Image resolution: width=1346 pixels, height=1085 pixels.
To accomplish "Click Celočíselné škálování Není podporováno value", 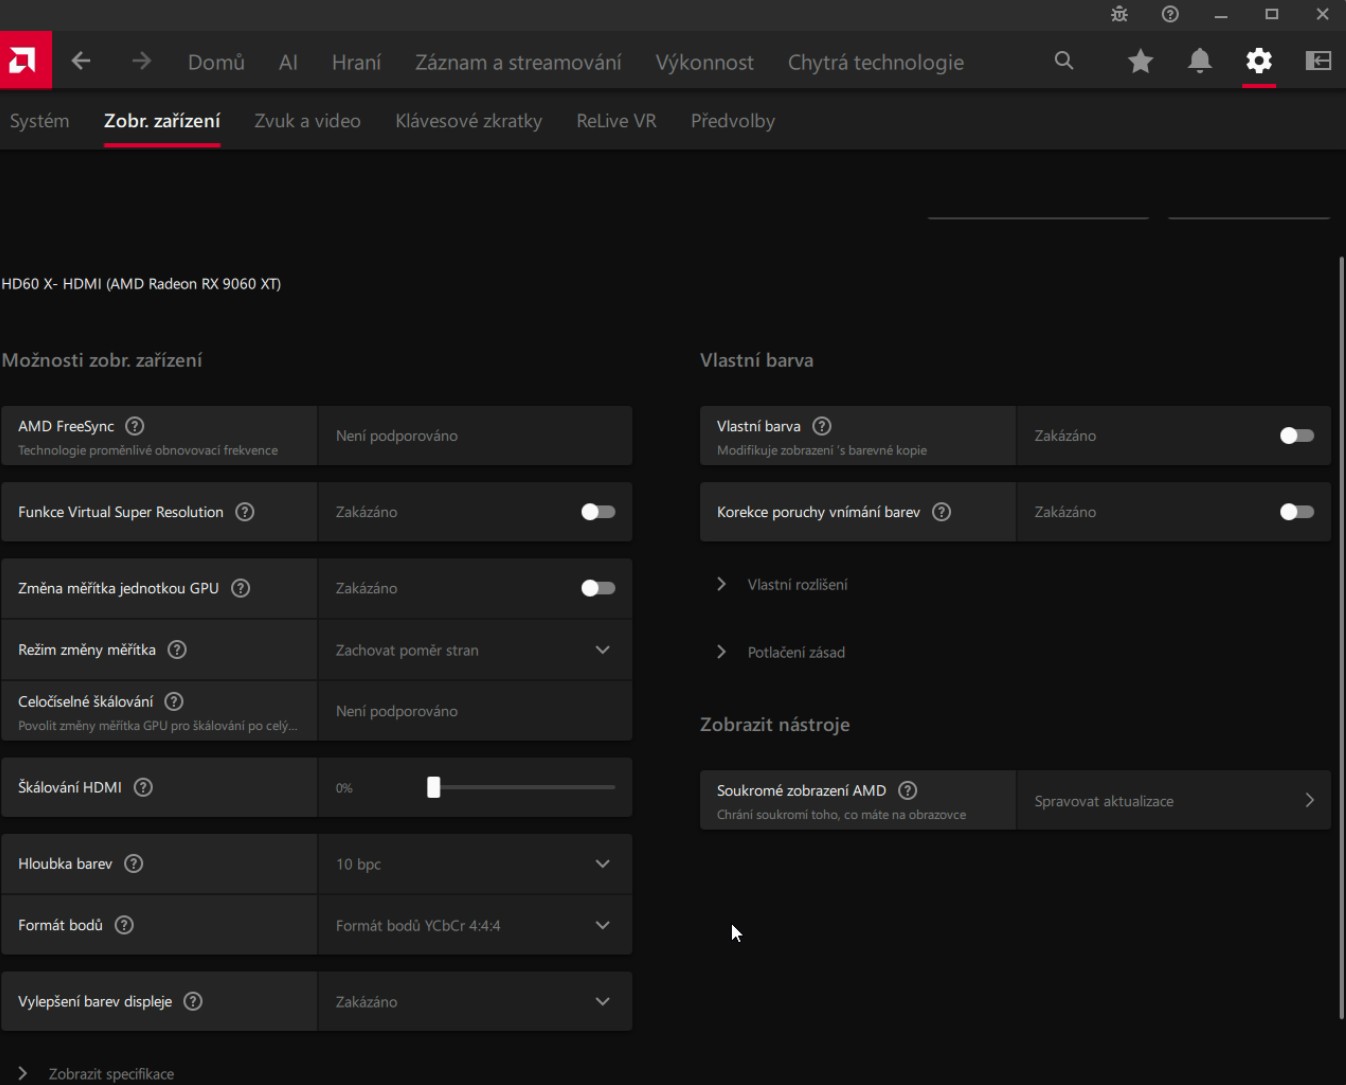I will coord(397,711).
